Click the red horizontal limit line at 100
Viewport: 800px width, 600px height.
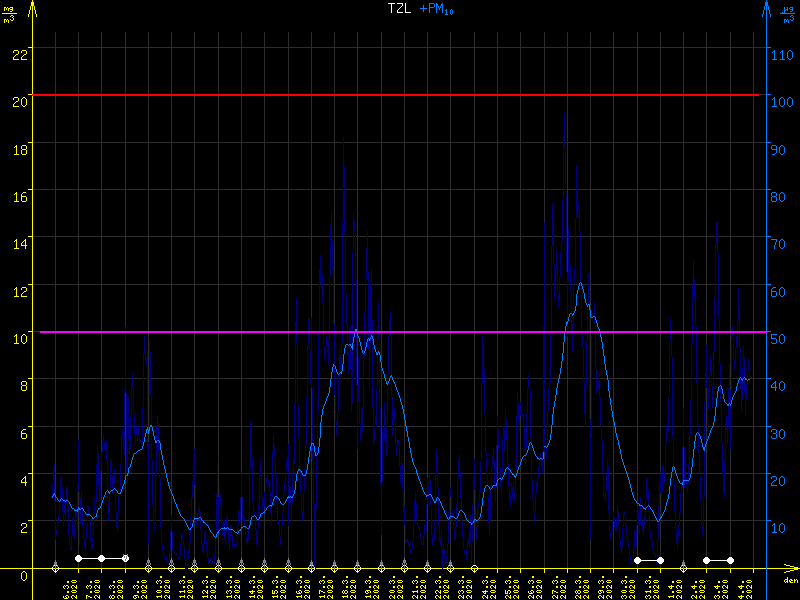coord(400,95)
